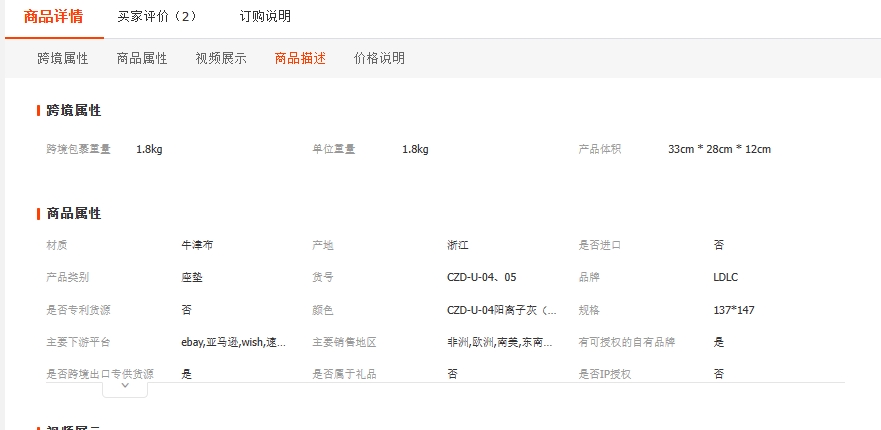Switch to the 买家评价（2） tab
The image size is (881, 430).
(x=157, y=17)
